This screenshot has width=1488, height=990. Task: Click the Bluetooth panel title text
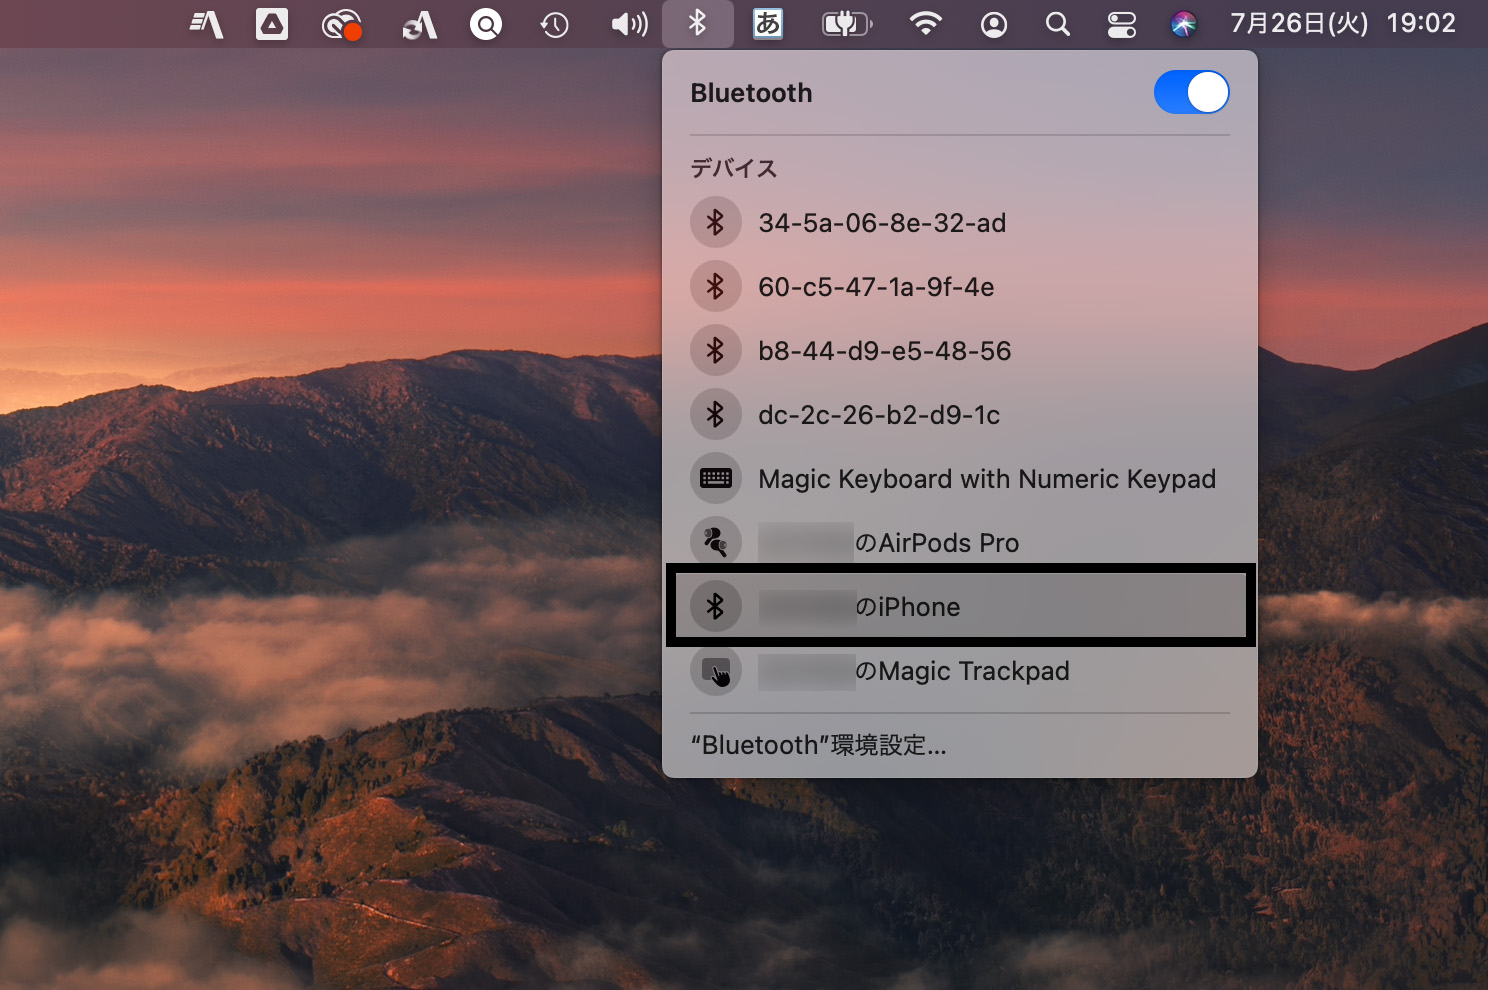(x=751, y=93)
